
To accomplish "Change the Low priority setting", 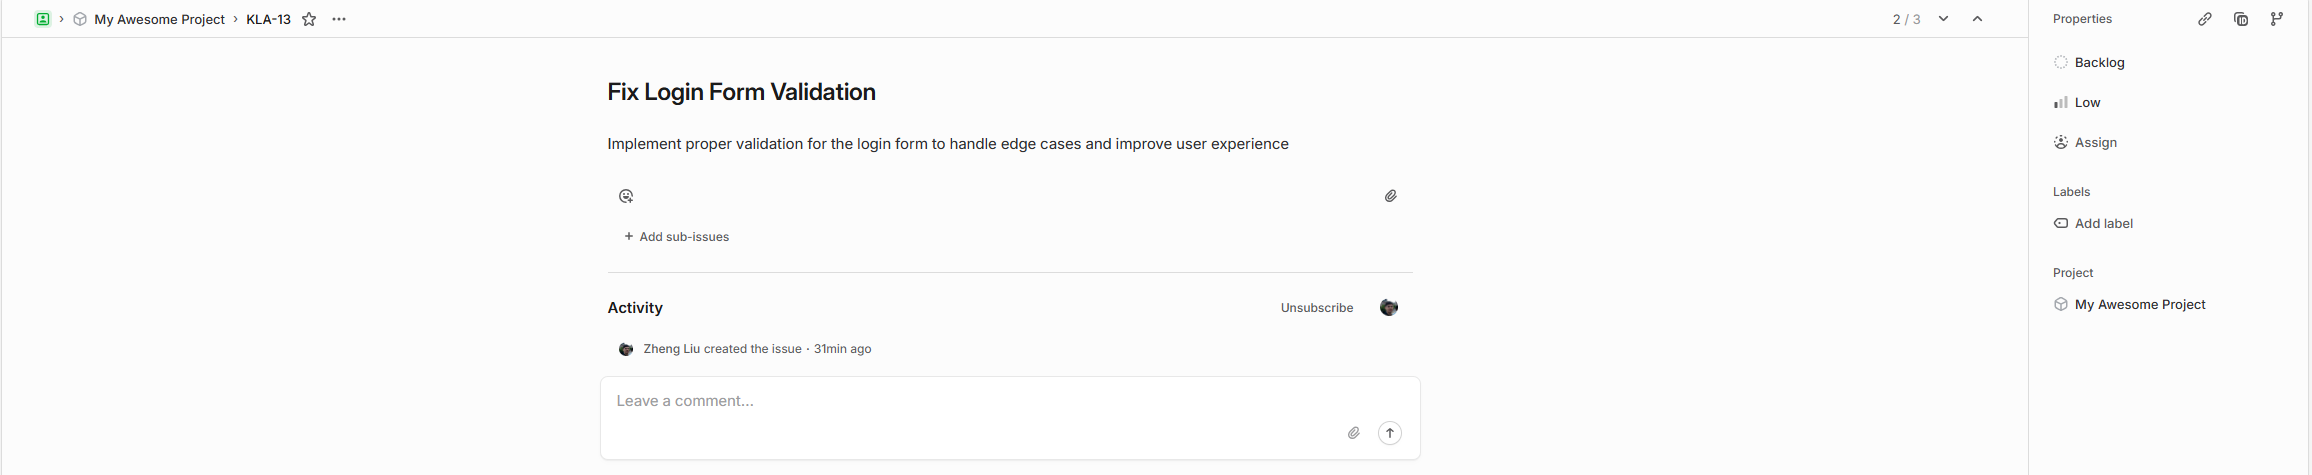I will 2086,102.
